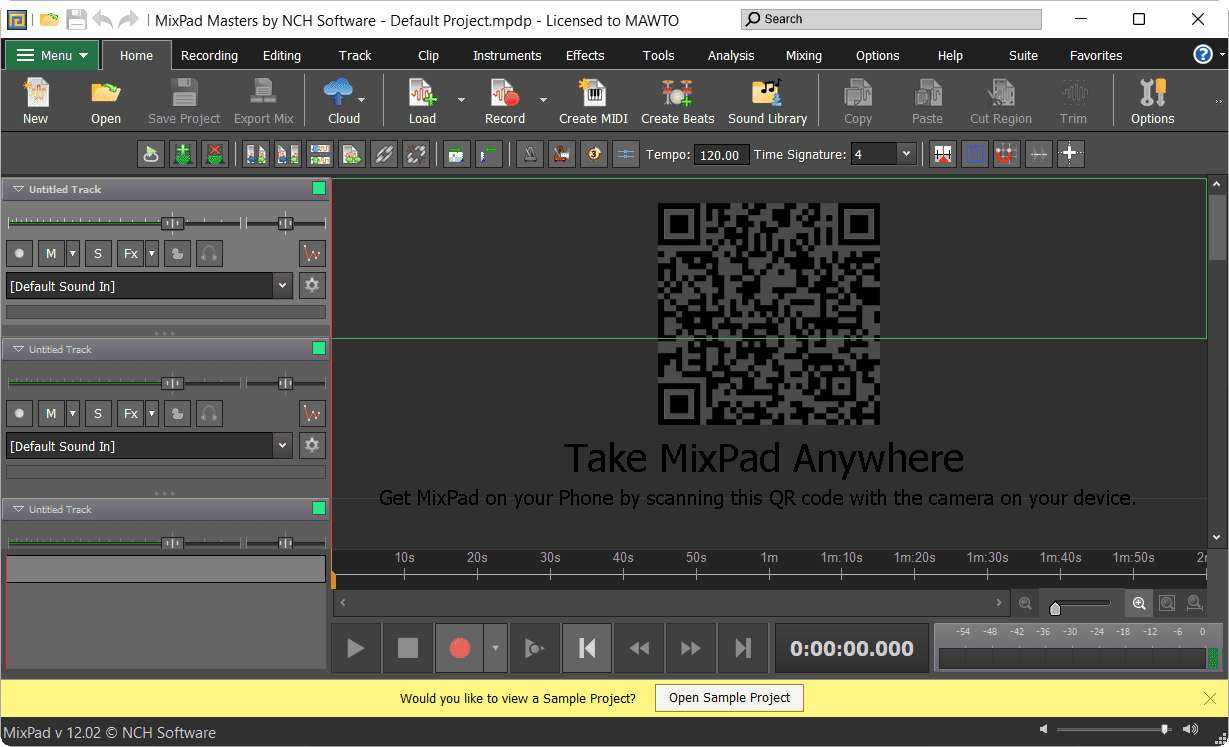
Task: Toggle Fx on the first track
Action: (x=131, y=253)
